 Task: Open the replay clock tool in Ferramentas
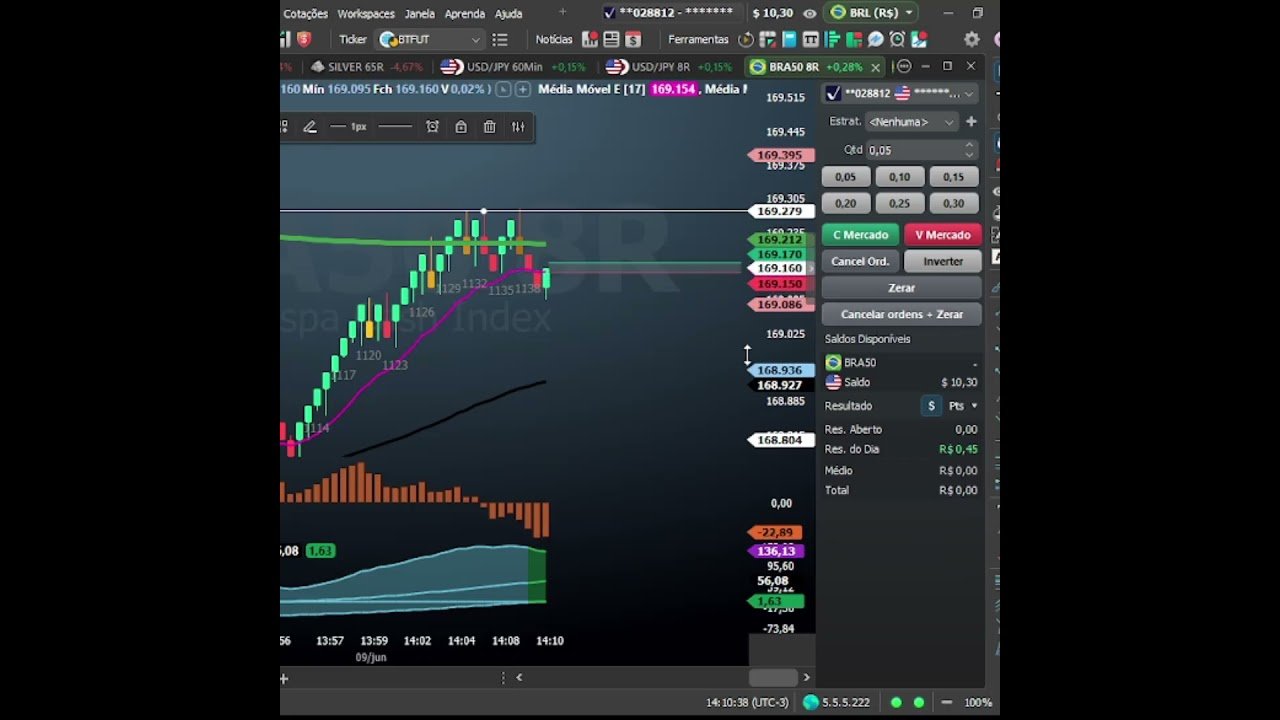point(745,40)
